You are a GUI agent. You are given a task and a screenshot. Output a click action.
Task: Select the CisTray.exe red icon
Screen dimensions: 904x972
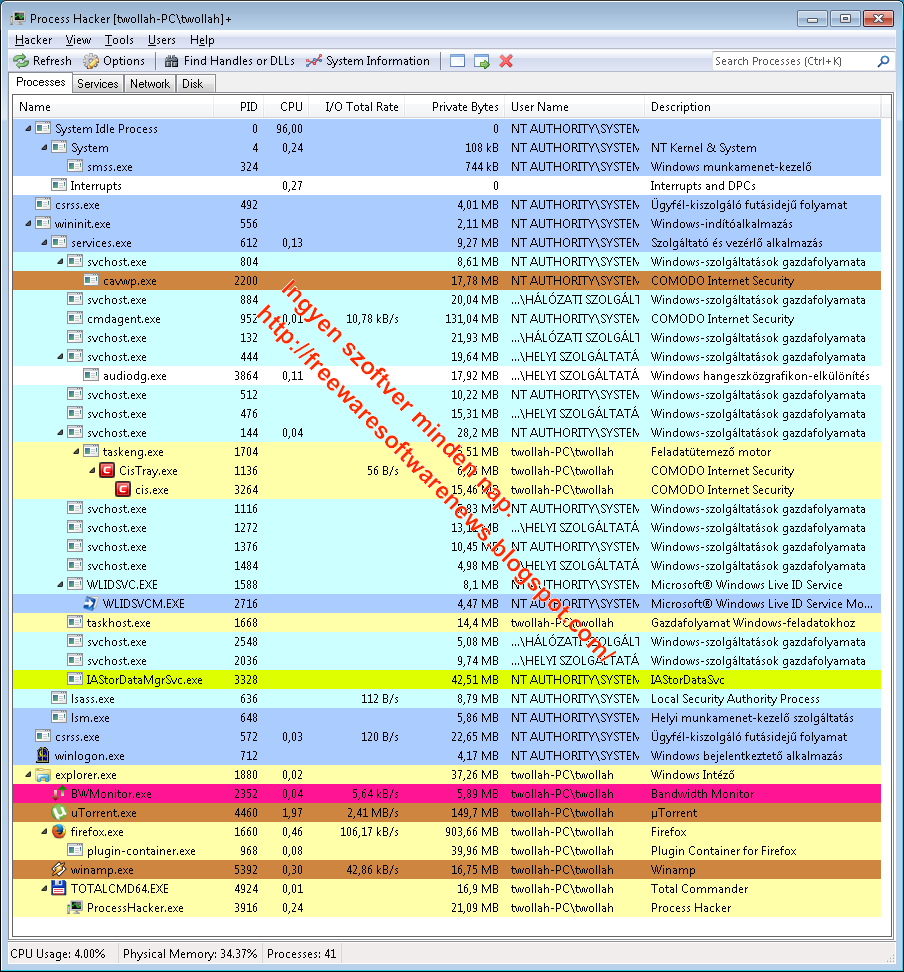coord(107,471)
